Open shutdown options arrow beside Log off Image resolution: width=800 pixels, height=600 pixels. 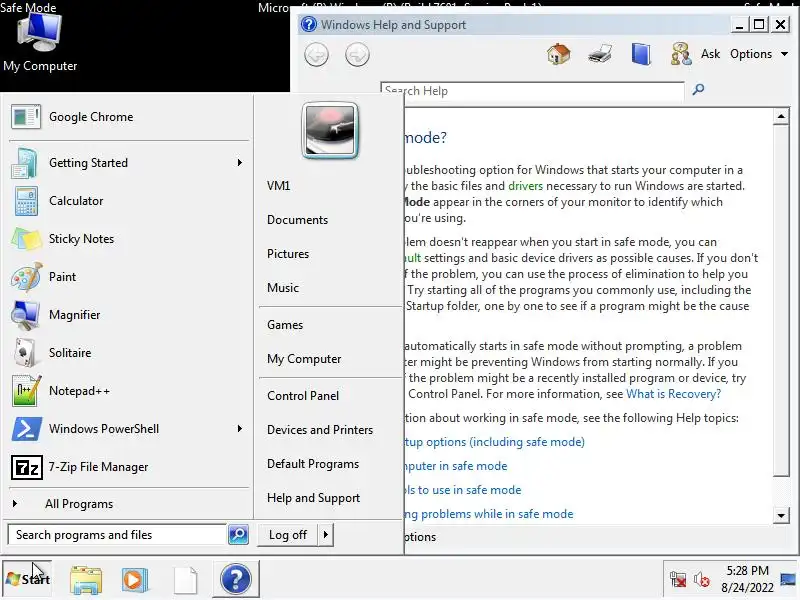pos(326,535)
